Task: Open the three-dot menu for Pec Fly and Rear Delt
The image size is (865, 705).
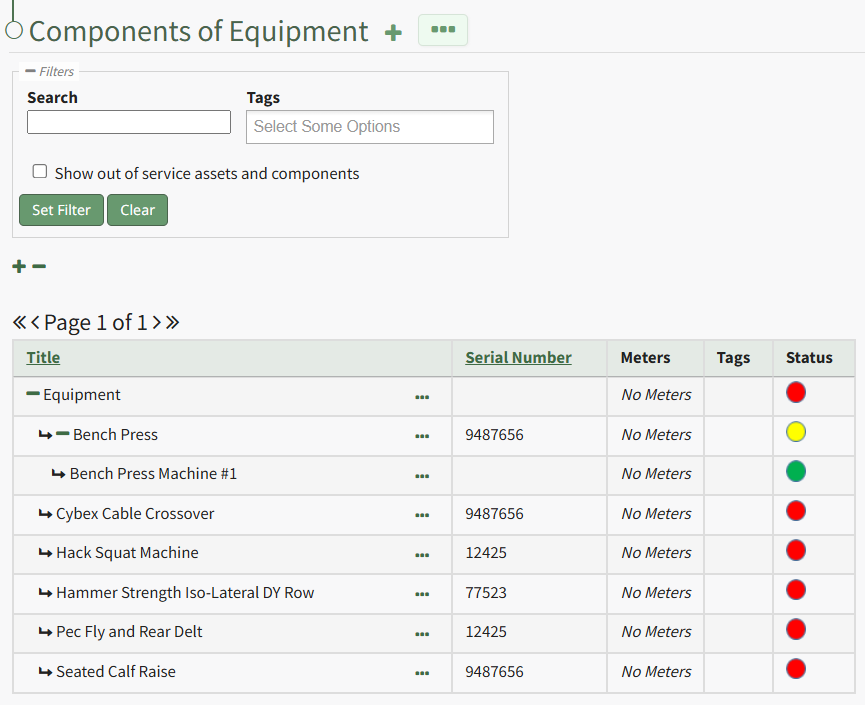Action: pyautogui.click(x=422, y=633)
